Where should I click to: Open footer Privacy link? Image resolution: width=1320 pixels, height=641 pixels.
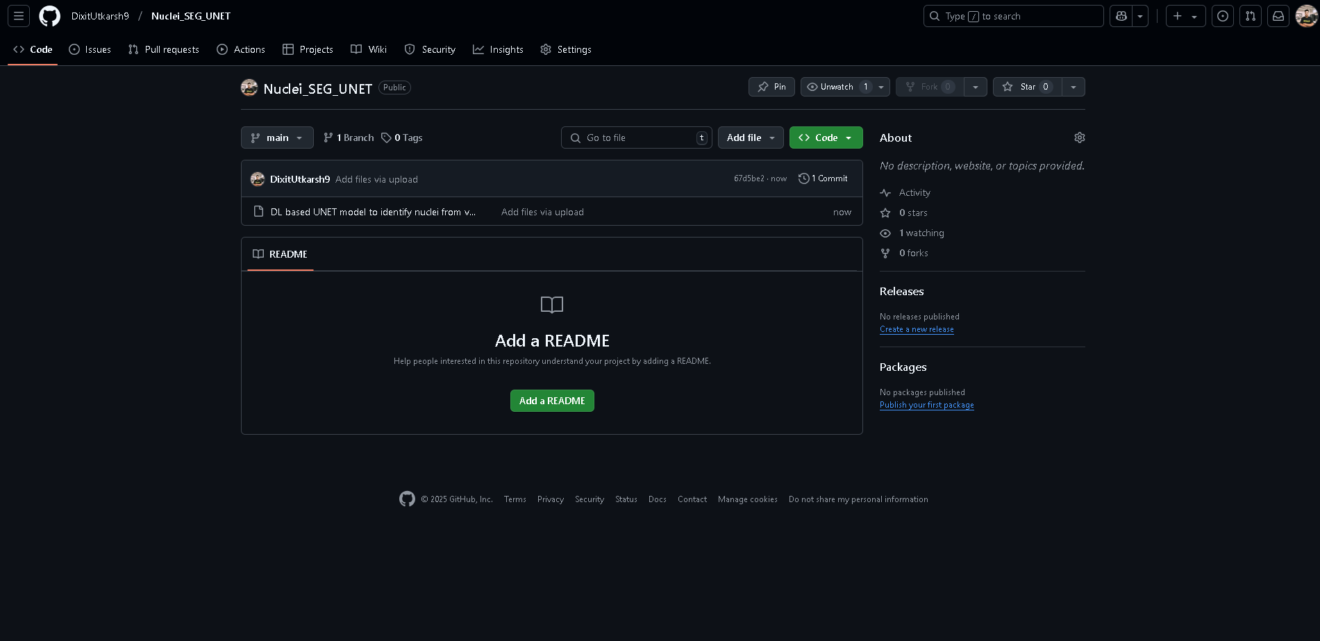[550, 499]
